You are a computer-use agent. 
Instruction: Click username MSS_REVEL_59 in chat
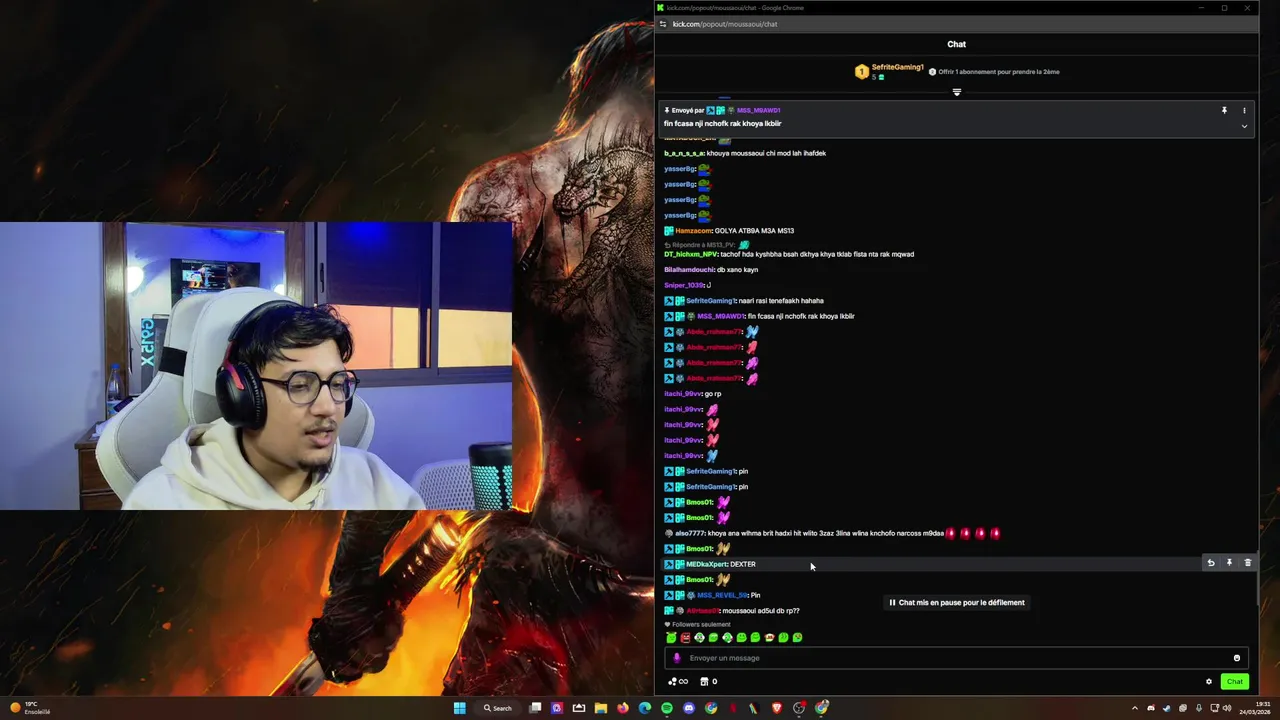[x=722, y=595]
